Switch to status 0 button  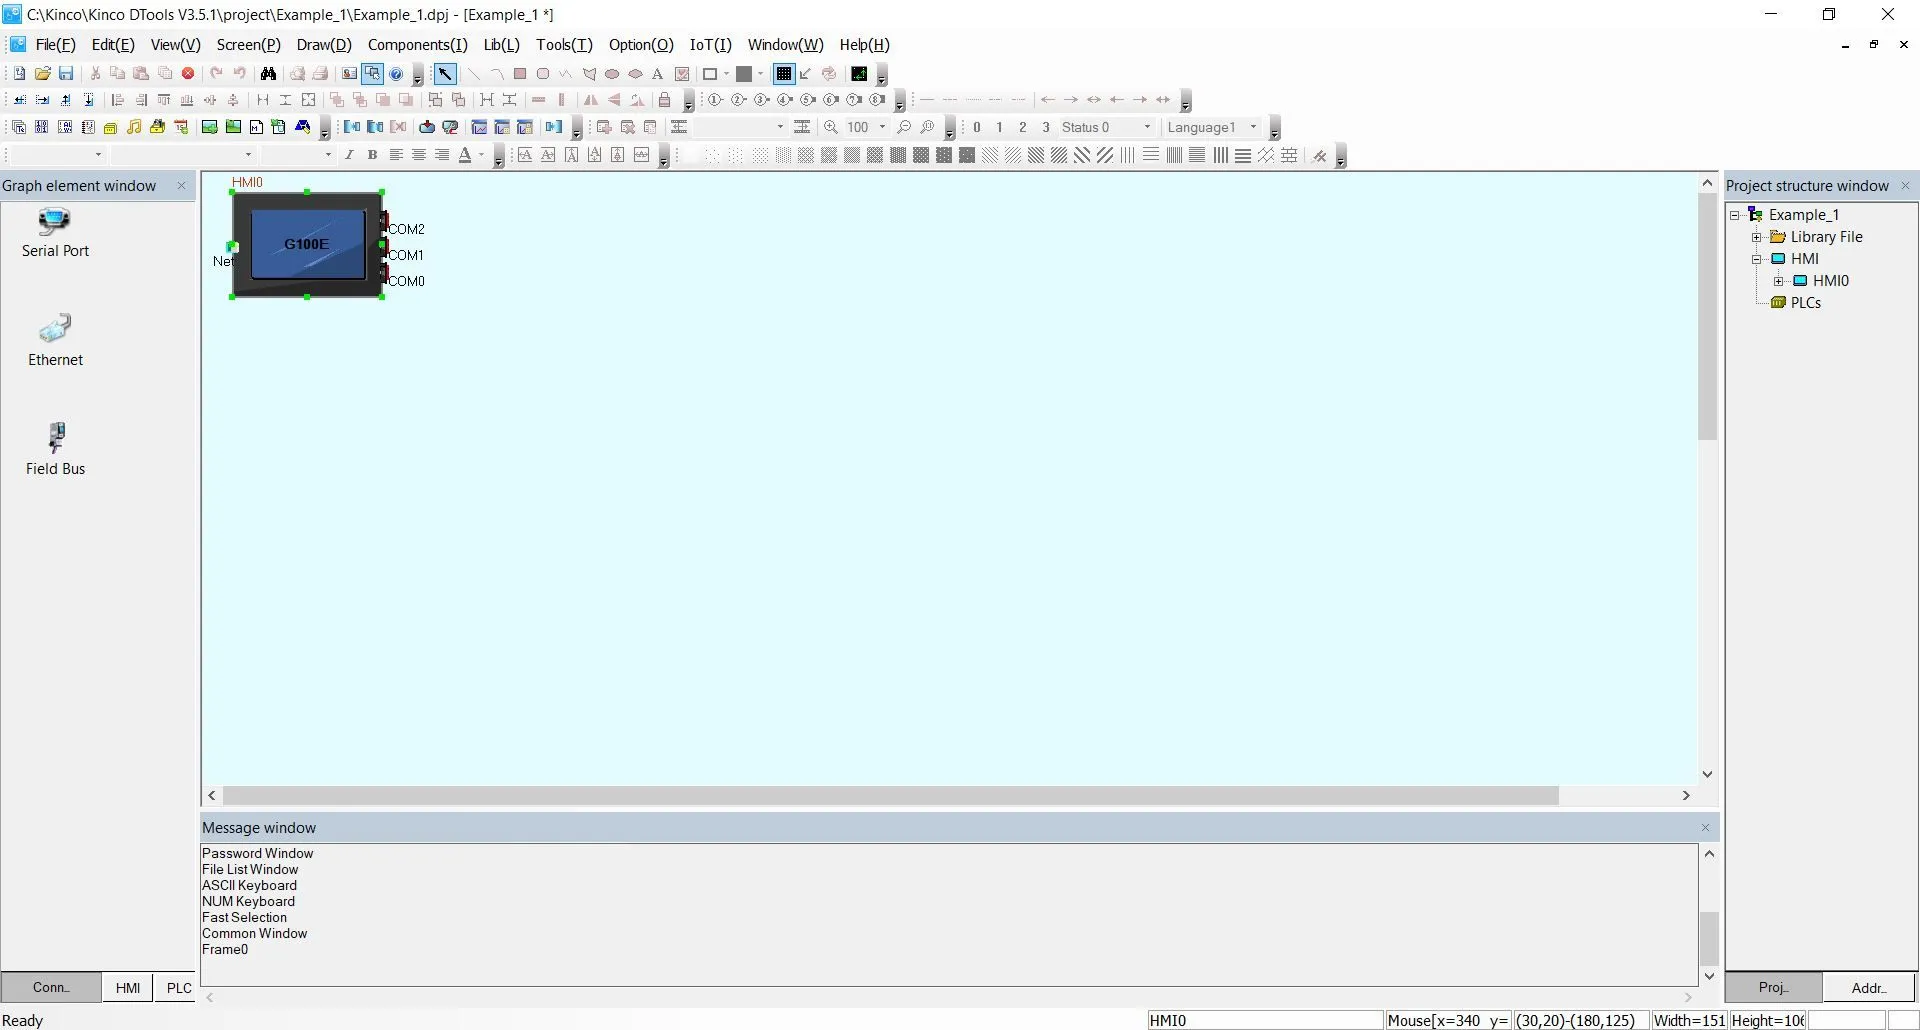tap(977, 127)
